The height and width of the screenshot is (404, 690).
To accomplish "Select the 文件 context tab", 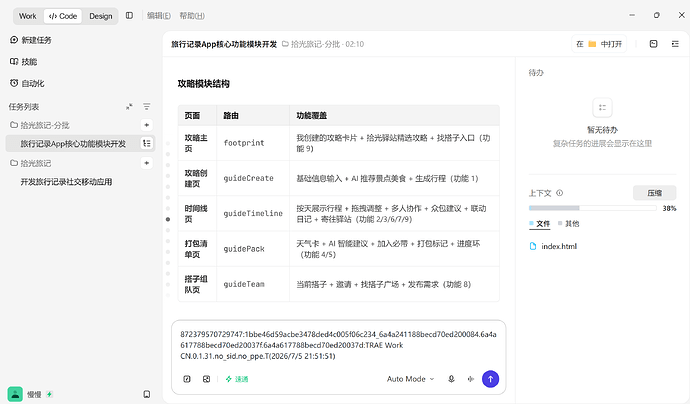I will [x=540, y=224].
